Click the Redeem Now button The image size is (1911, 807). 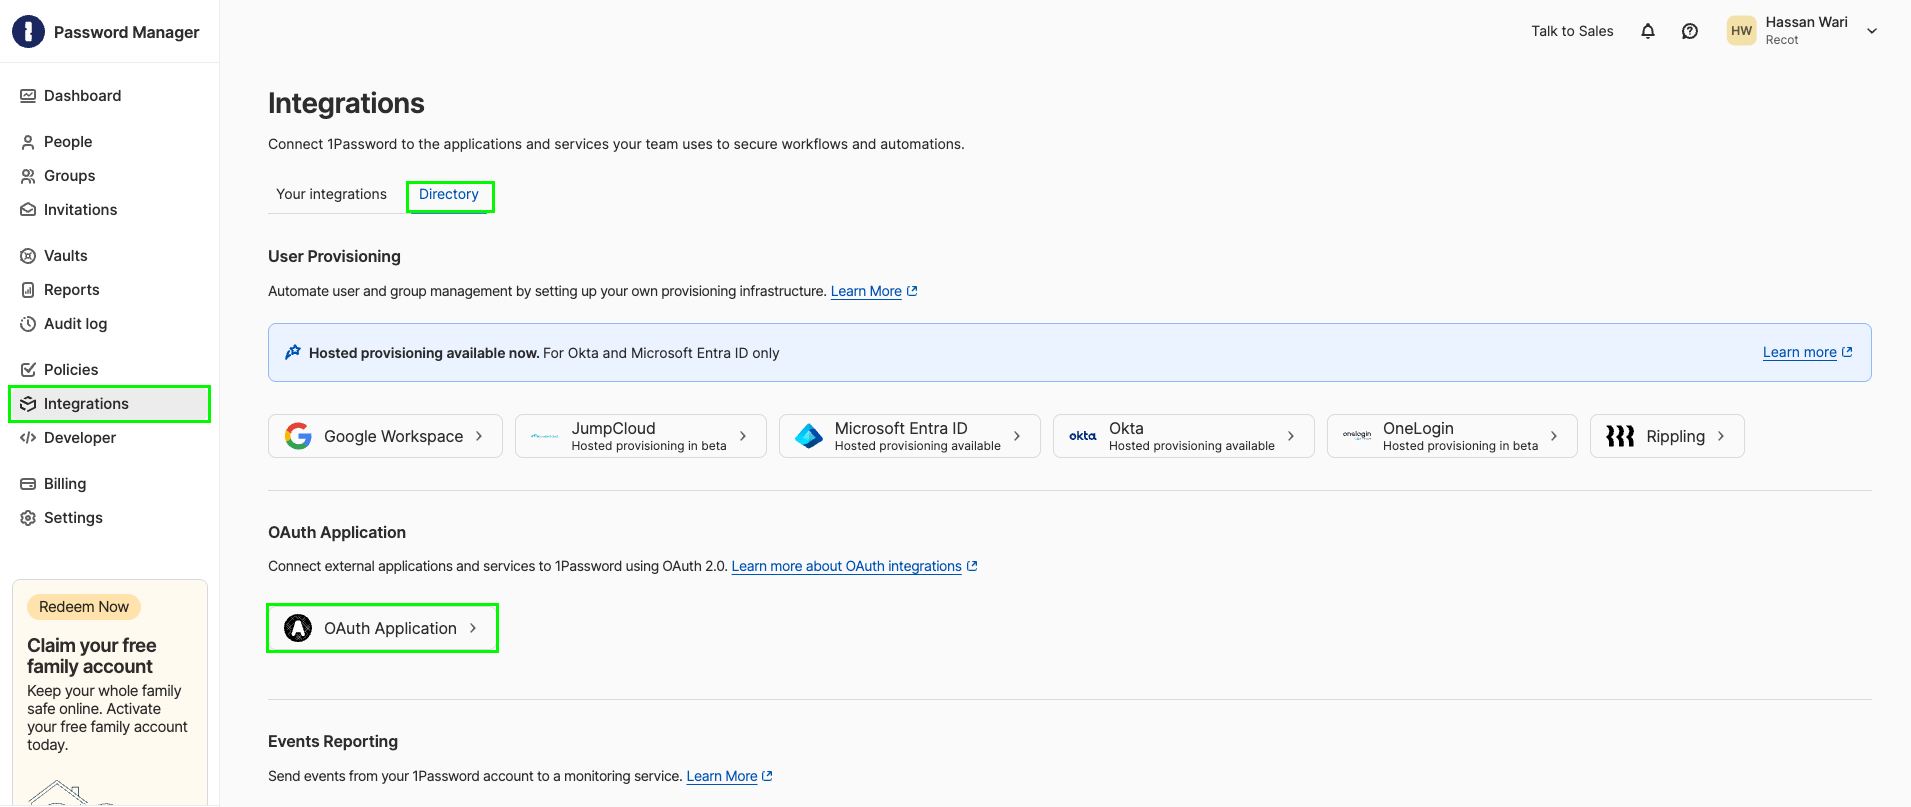84,607
